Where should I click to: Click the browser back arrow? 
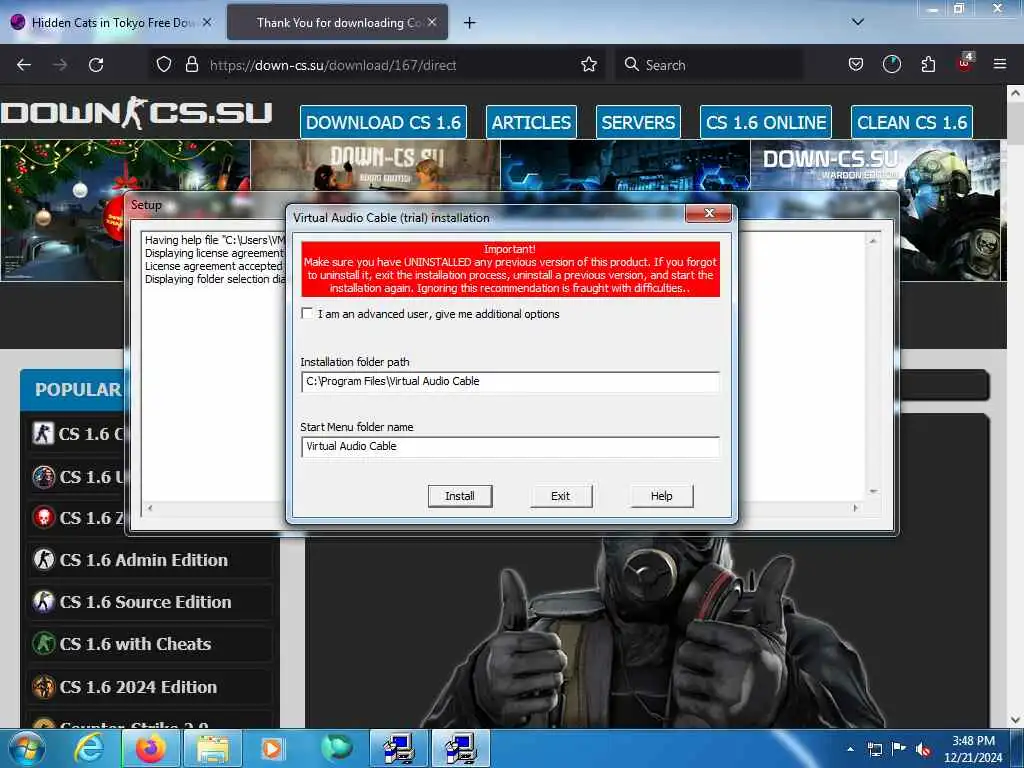click(24, 65)
